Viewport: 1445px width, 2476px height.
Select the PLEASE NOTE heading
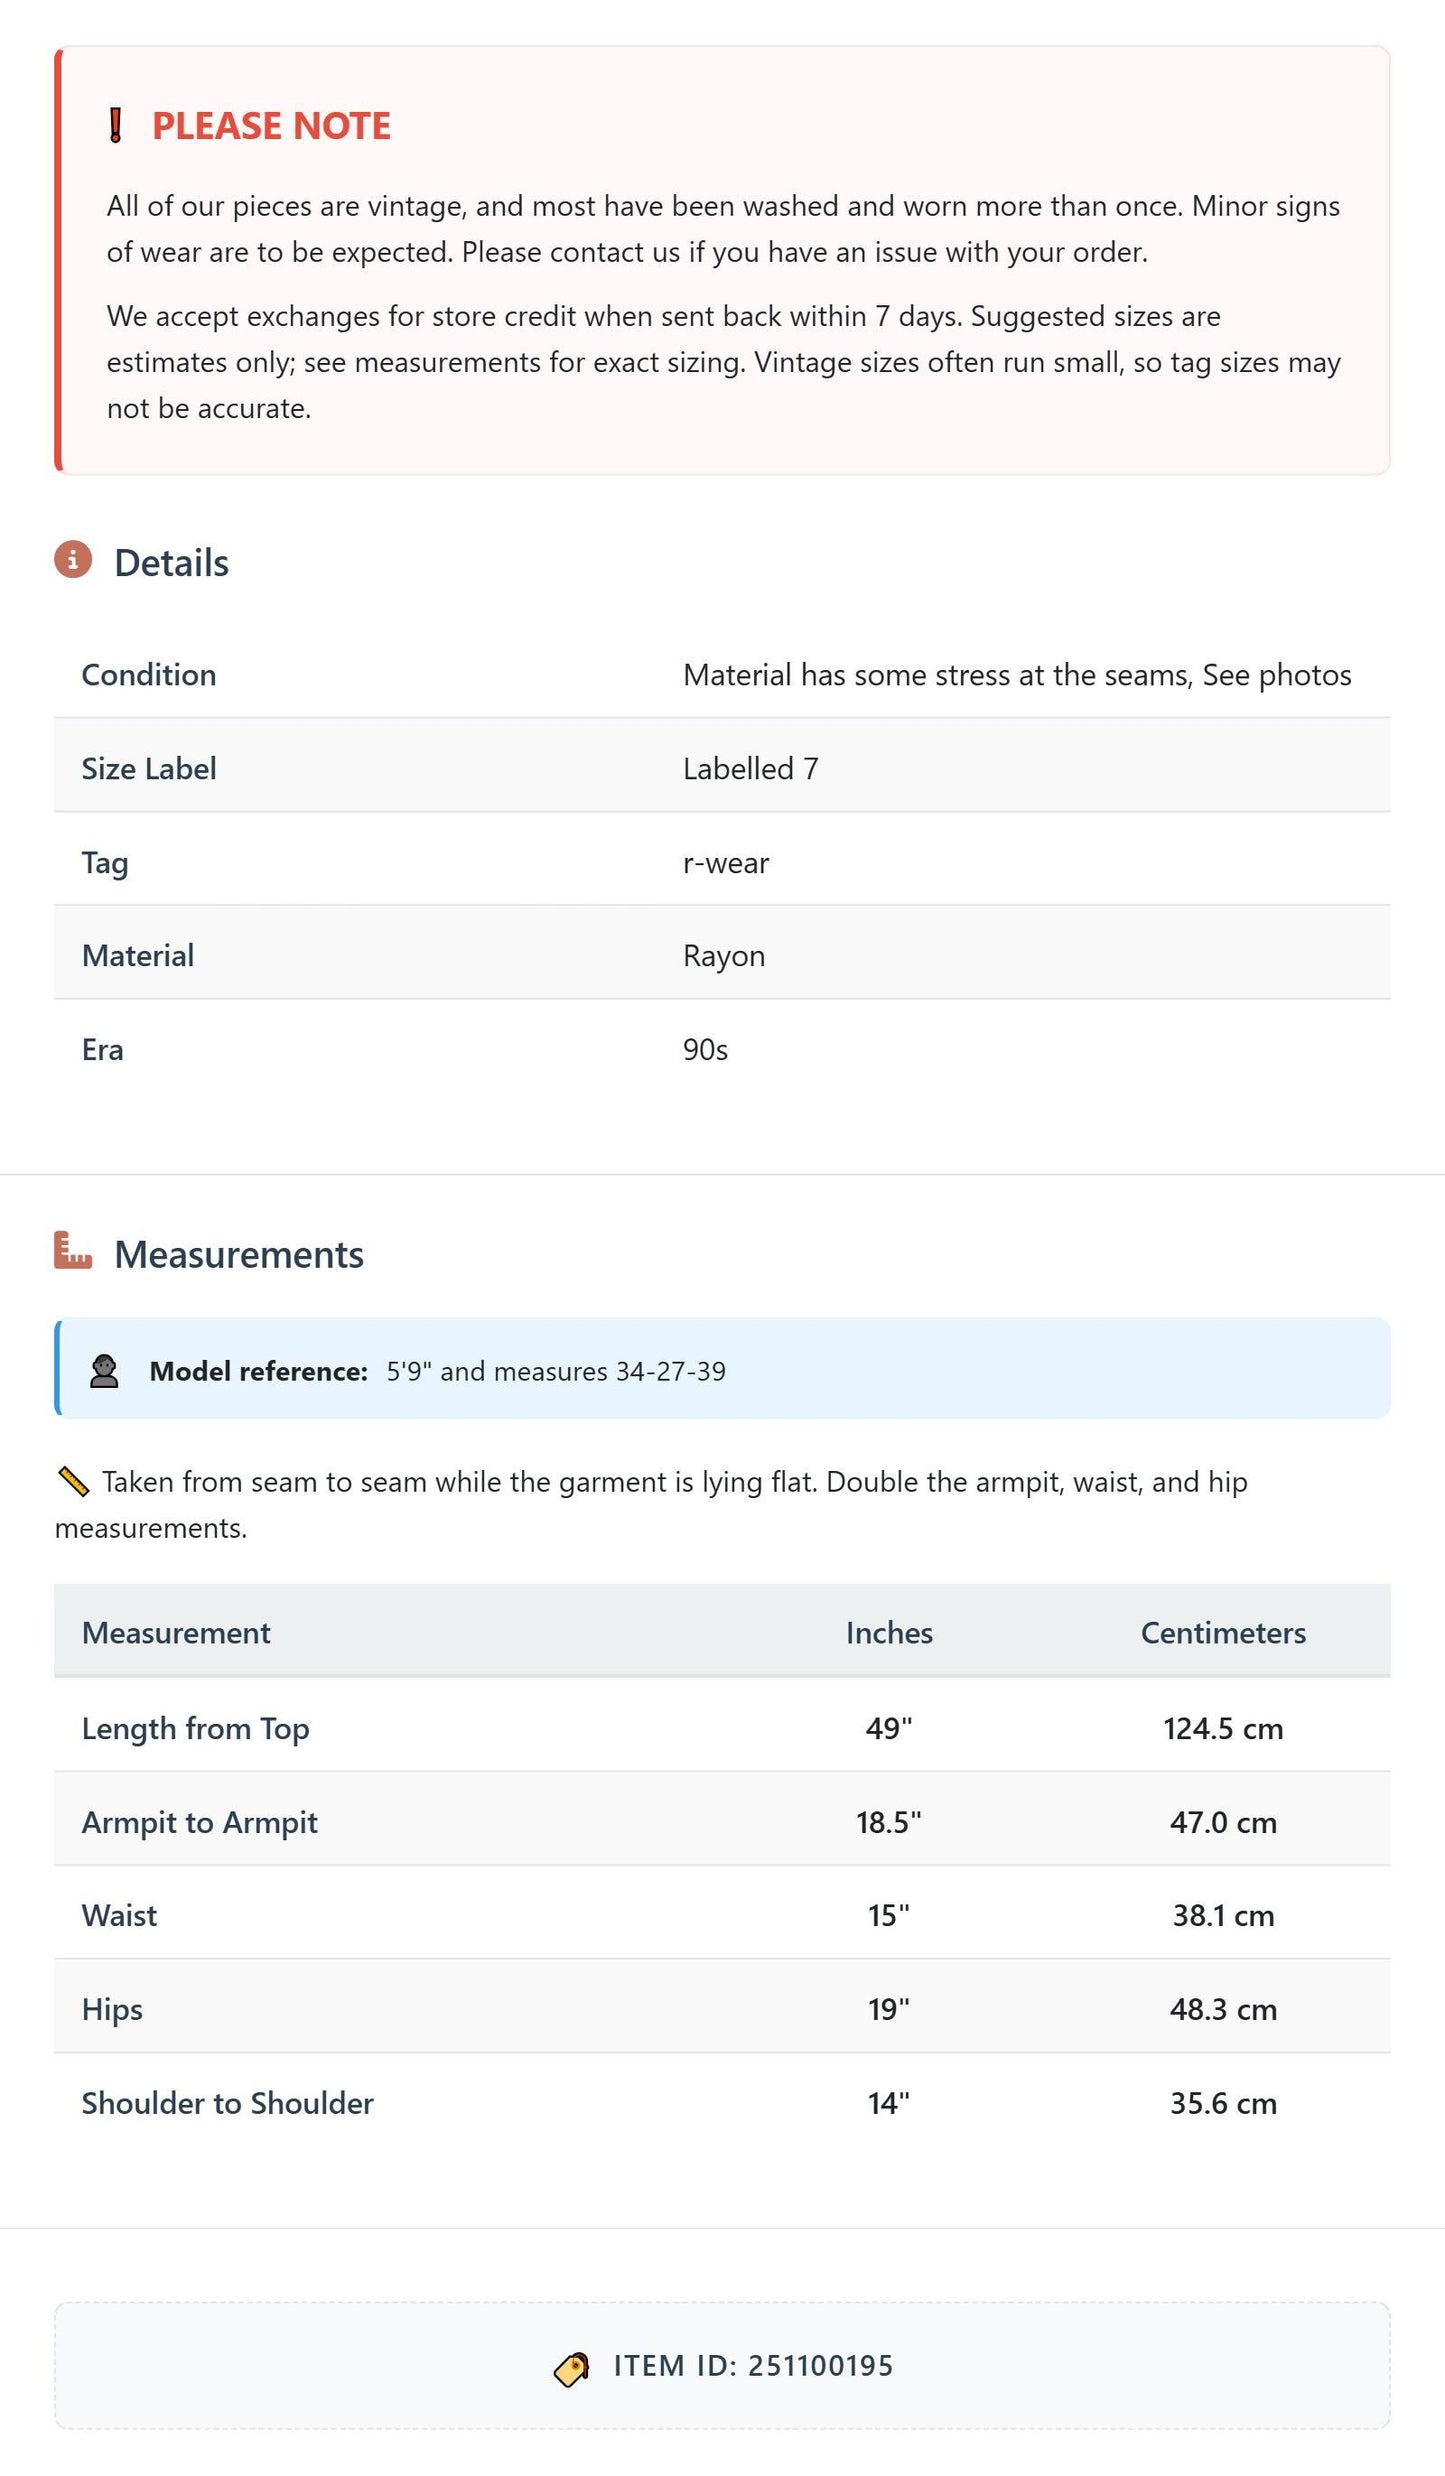click(271, 126)
